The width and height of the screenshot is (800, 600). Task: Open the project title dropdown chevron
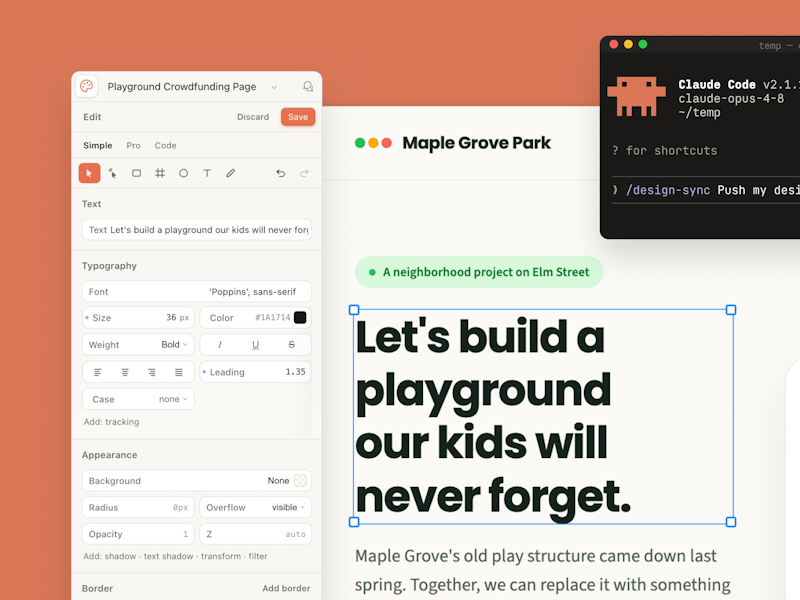point(274,87)
